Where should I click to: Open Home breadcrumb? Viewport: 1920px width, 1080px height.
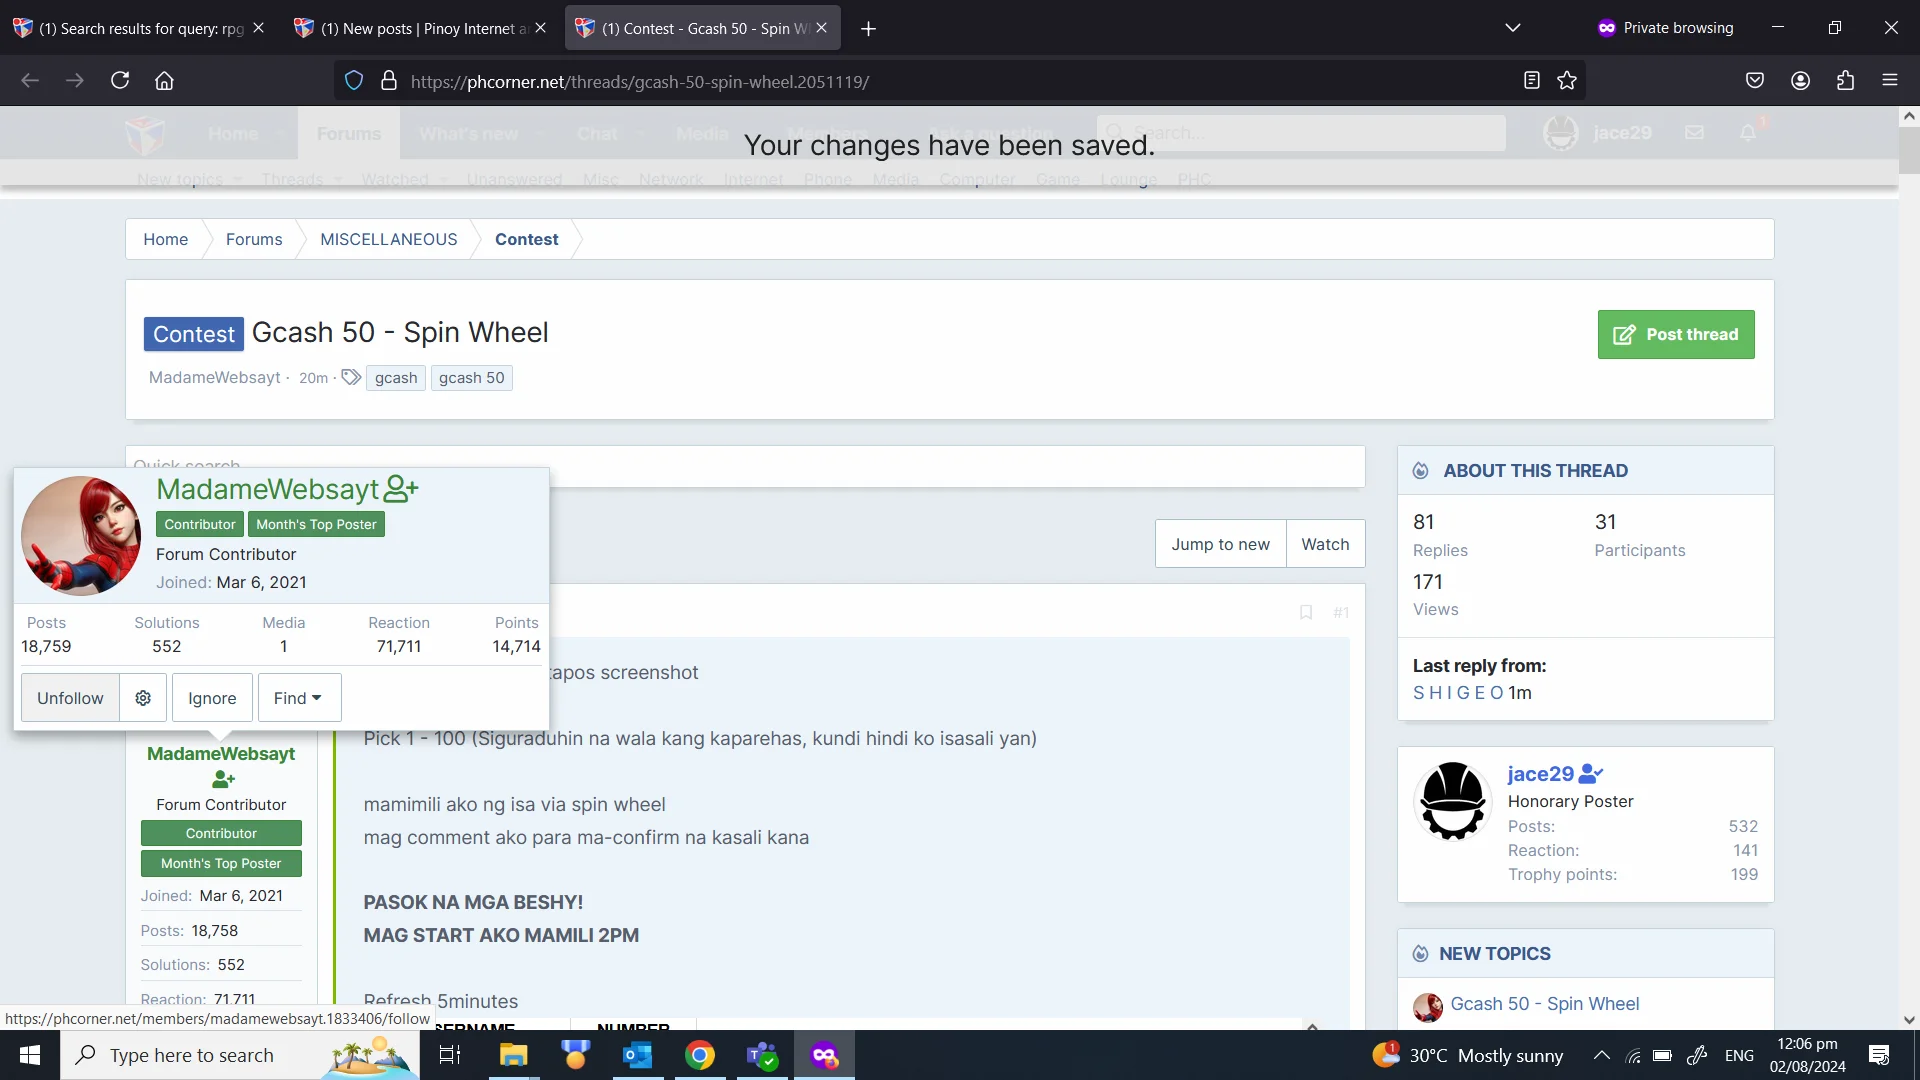tap(165, 239)
